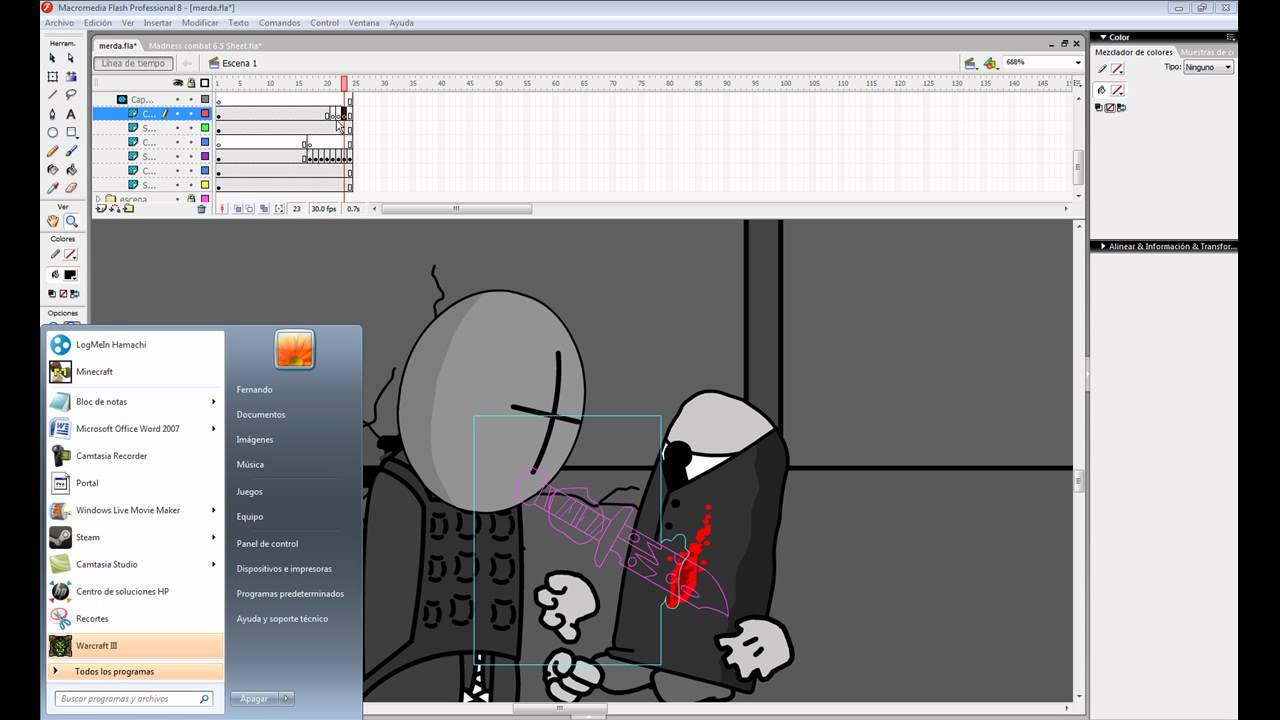Switch to Madness combat 6.5 Sheet.fla tab
This screenshot has height=720, width=1280.
coord(205,46)
